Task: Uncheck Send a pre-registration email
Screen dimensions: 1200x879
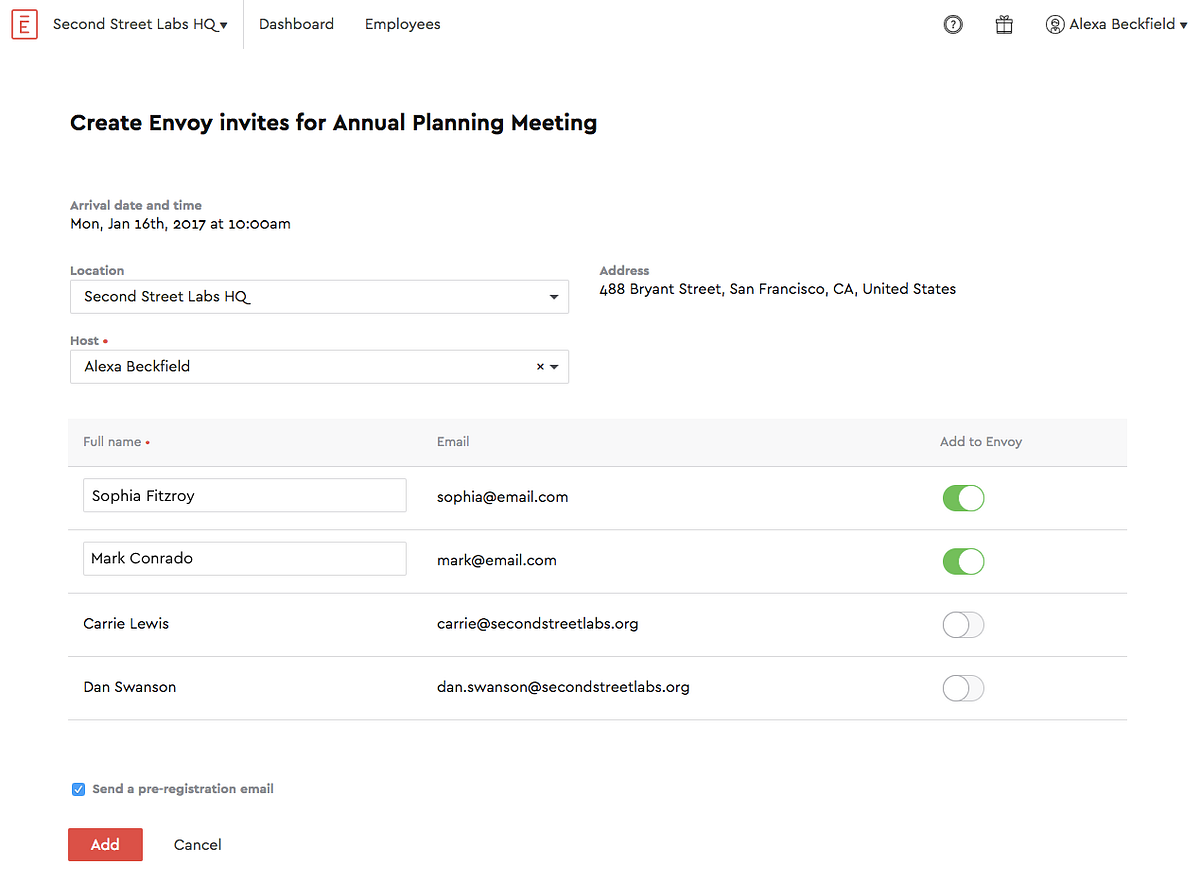Action: 78,789
